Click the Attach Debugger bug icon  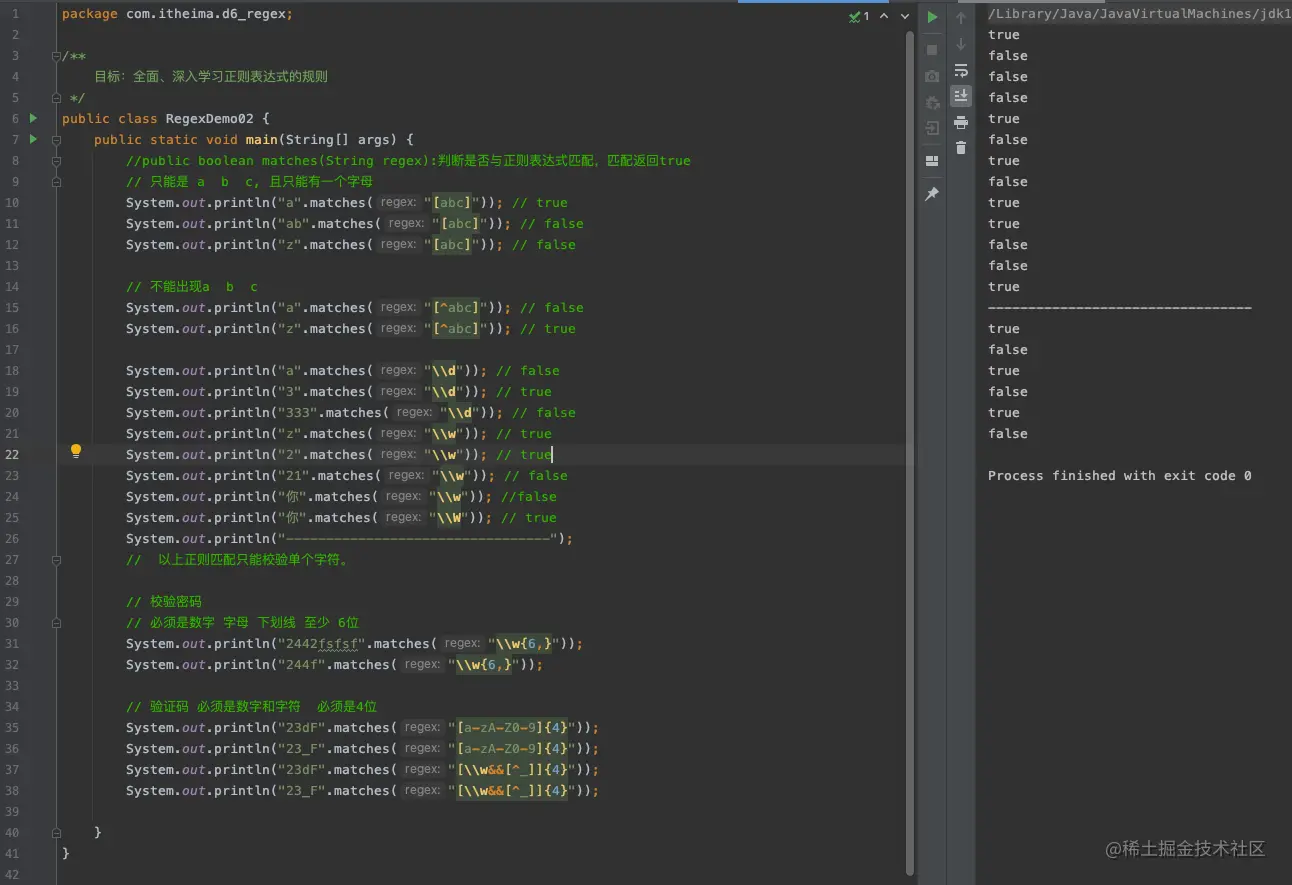coord(932,102)
